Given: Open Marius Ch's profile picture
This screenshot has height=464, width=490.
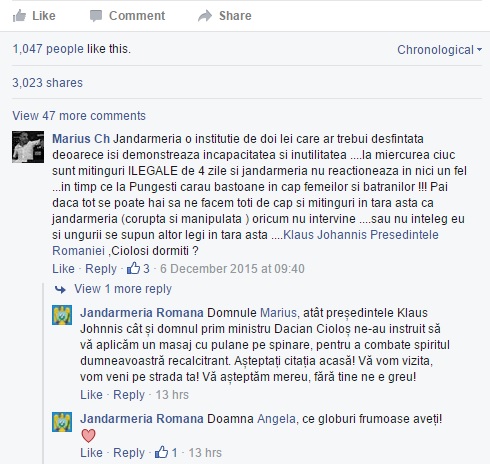Looking at the screenshot, I should tap(28, 147).
